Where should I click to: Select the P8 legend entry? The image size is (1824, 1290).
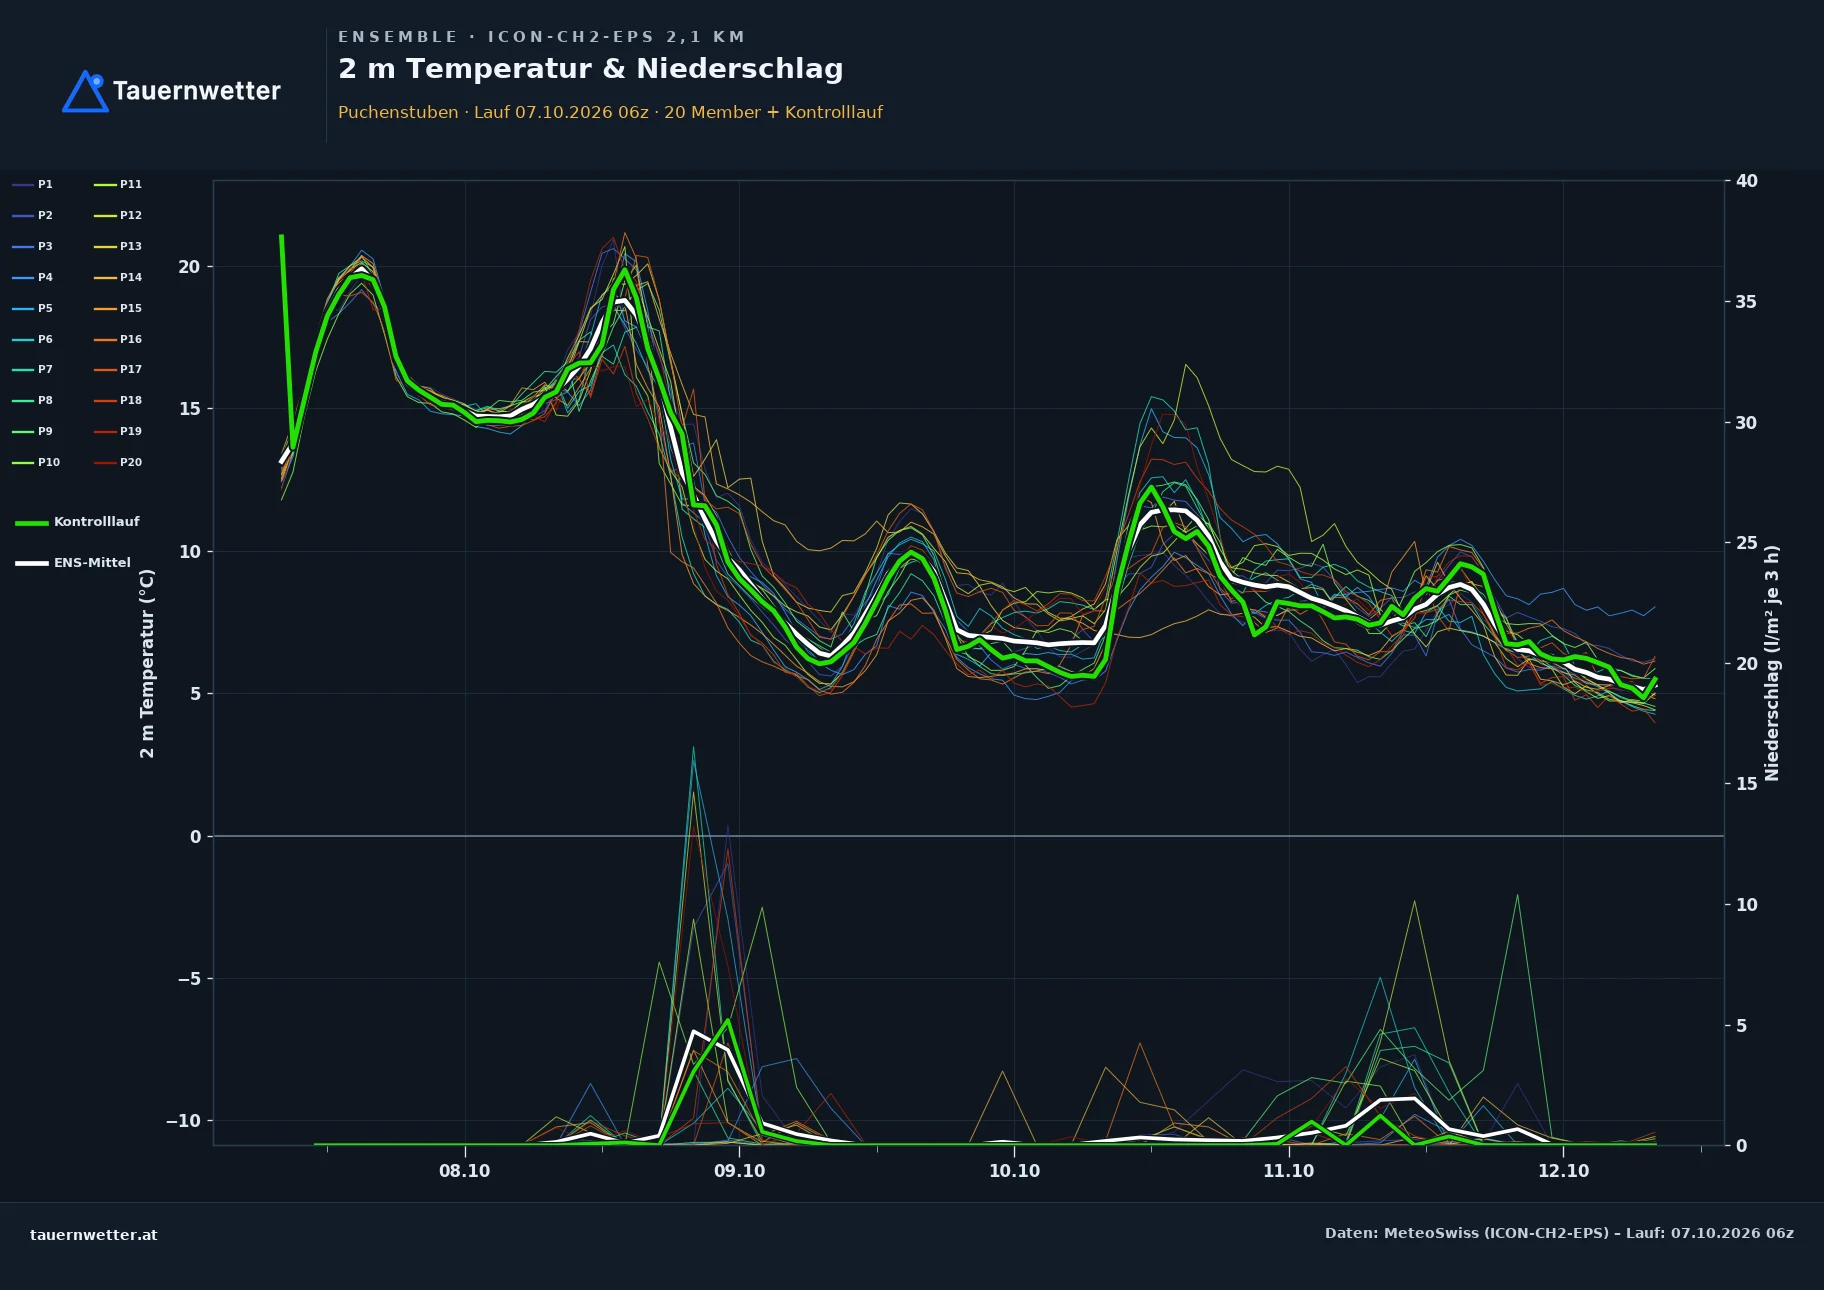[x=33, y=400]
